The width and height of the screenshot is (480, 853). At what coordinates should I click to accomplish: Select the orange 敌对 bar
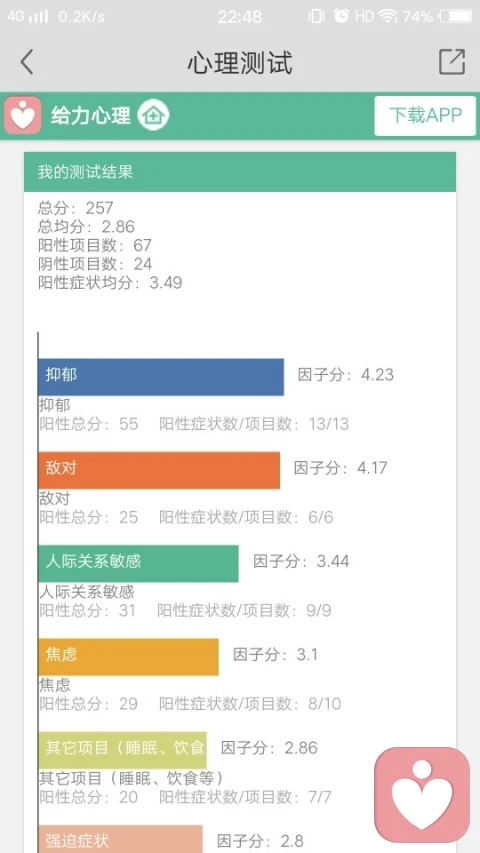click(x=159, y=470)
